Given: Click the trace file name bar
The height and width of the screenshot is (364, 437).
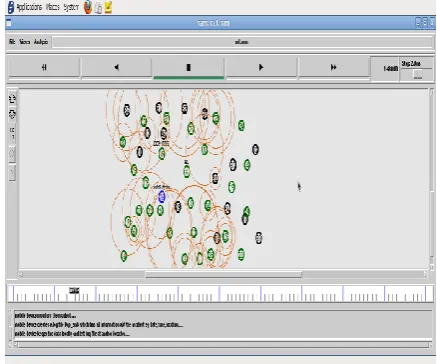Looking at the screenshot, I should (242, 42).
